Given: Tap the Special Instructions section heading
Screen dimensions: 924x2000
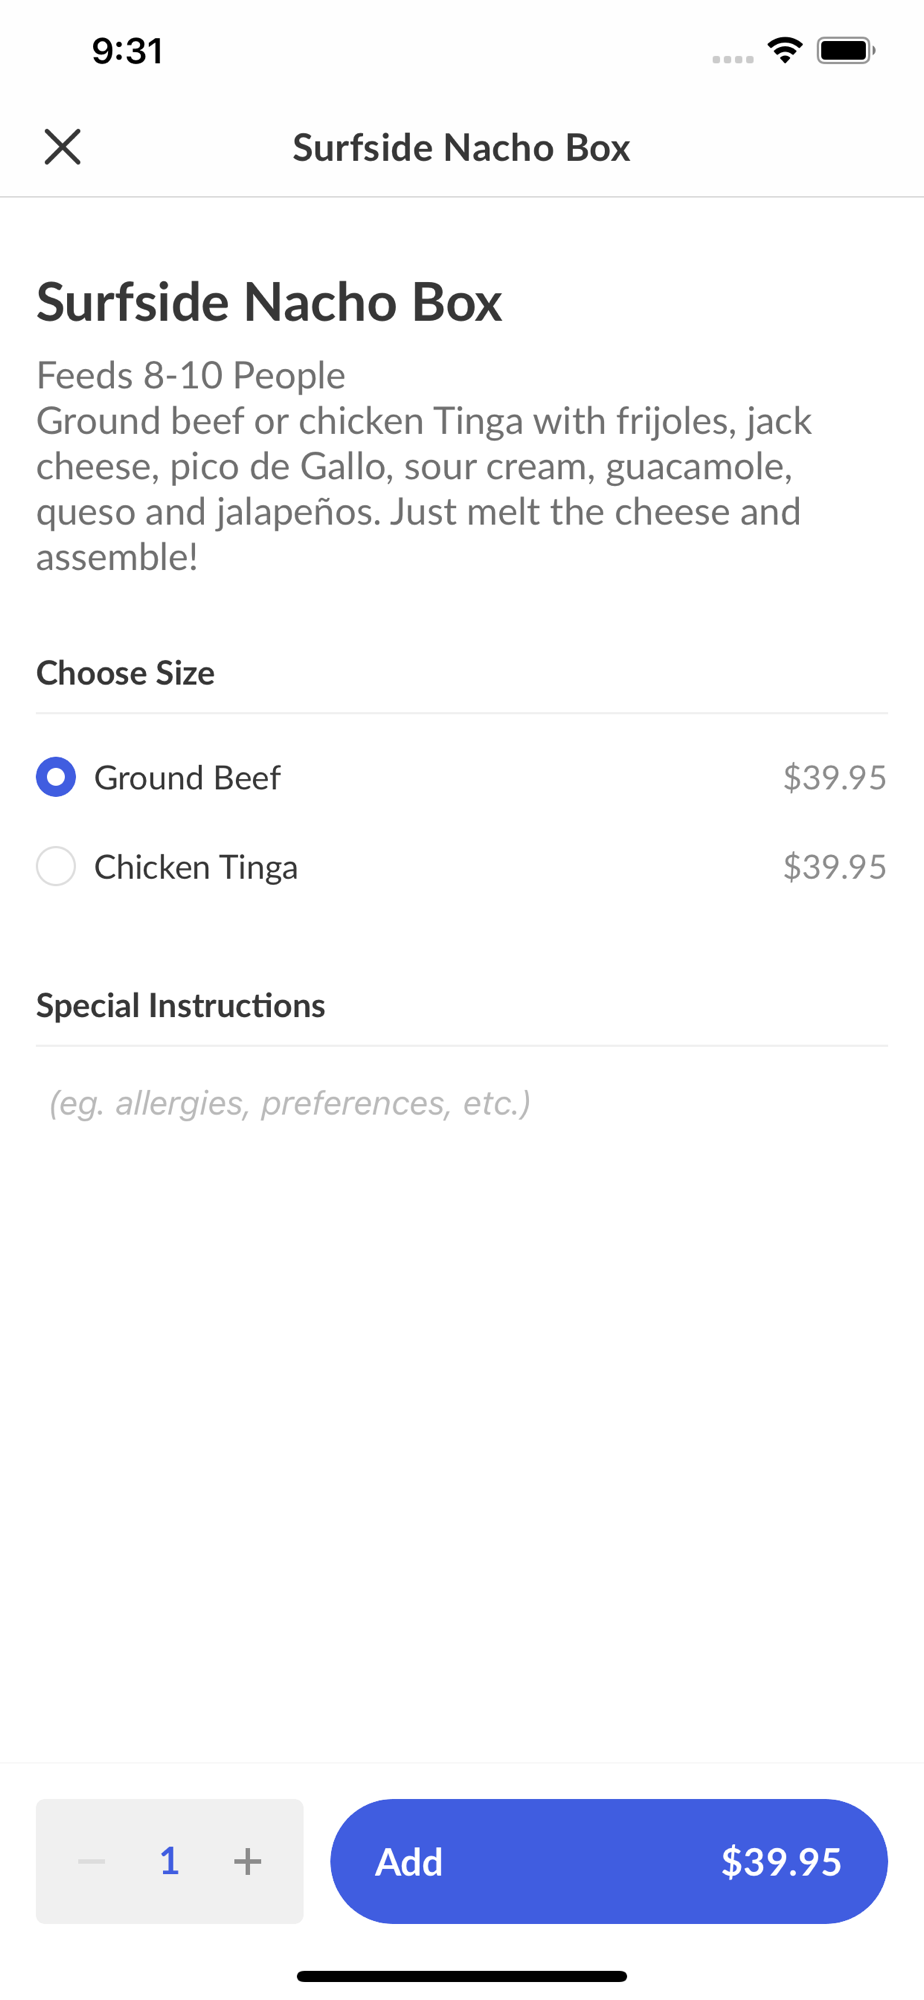Looking at the screenshot, I should 181,1006.
